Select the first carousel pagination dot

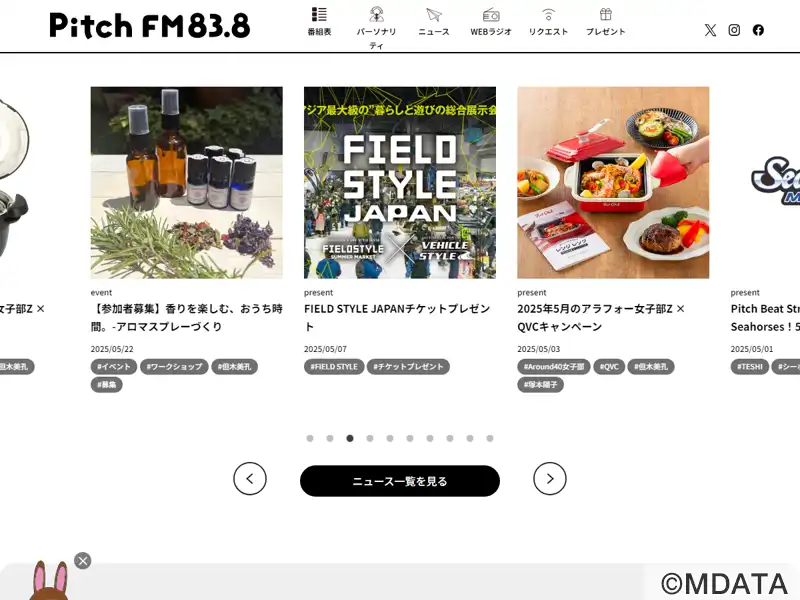pyautogui.click(x=310, y=438)
